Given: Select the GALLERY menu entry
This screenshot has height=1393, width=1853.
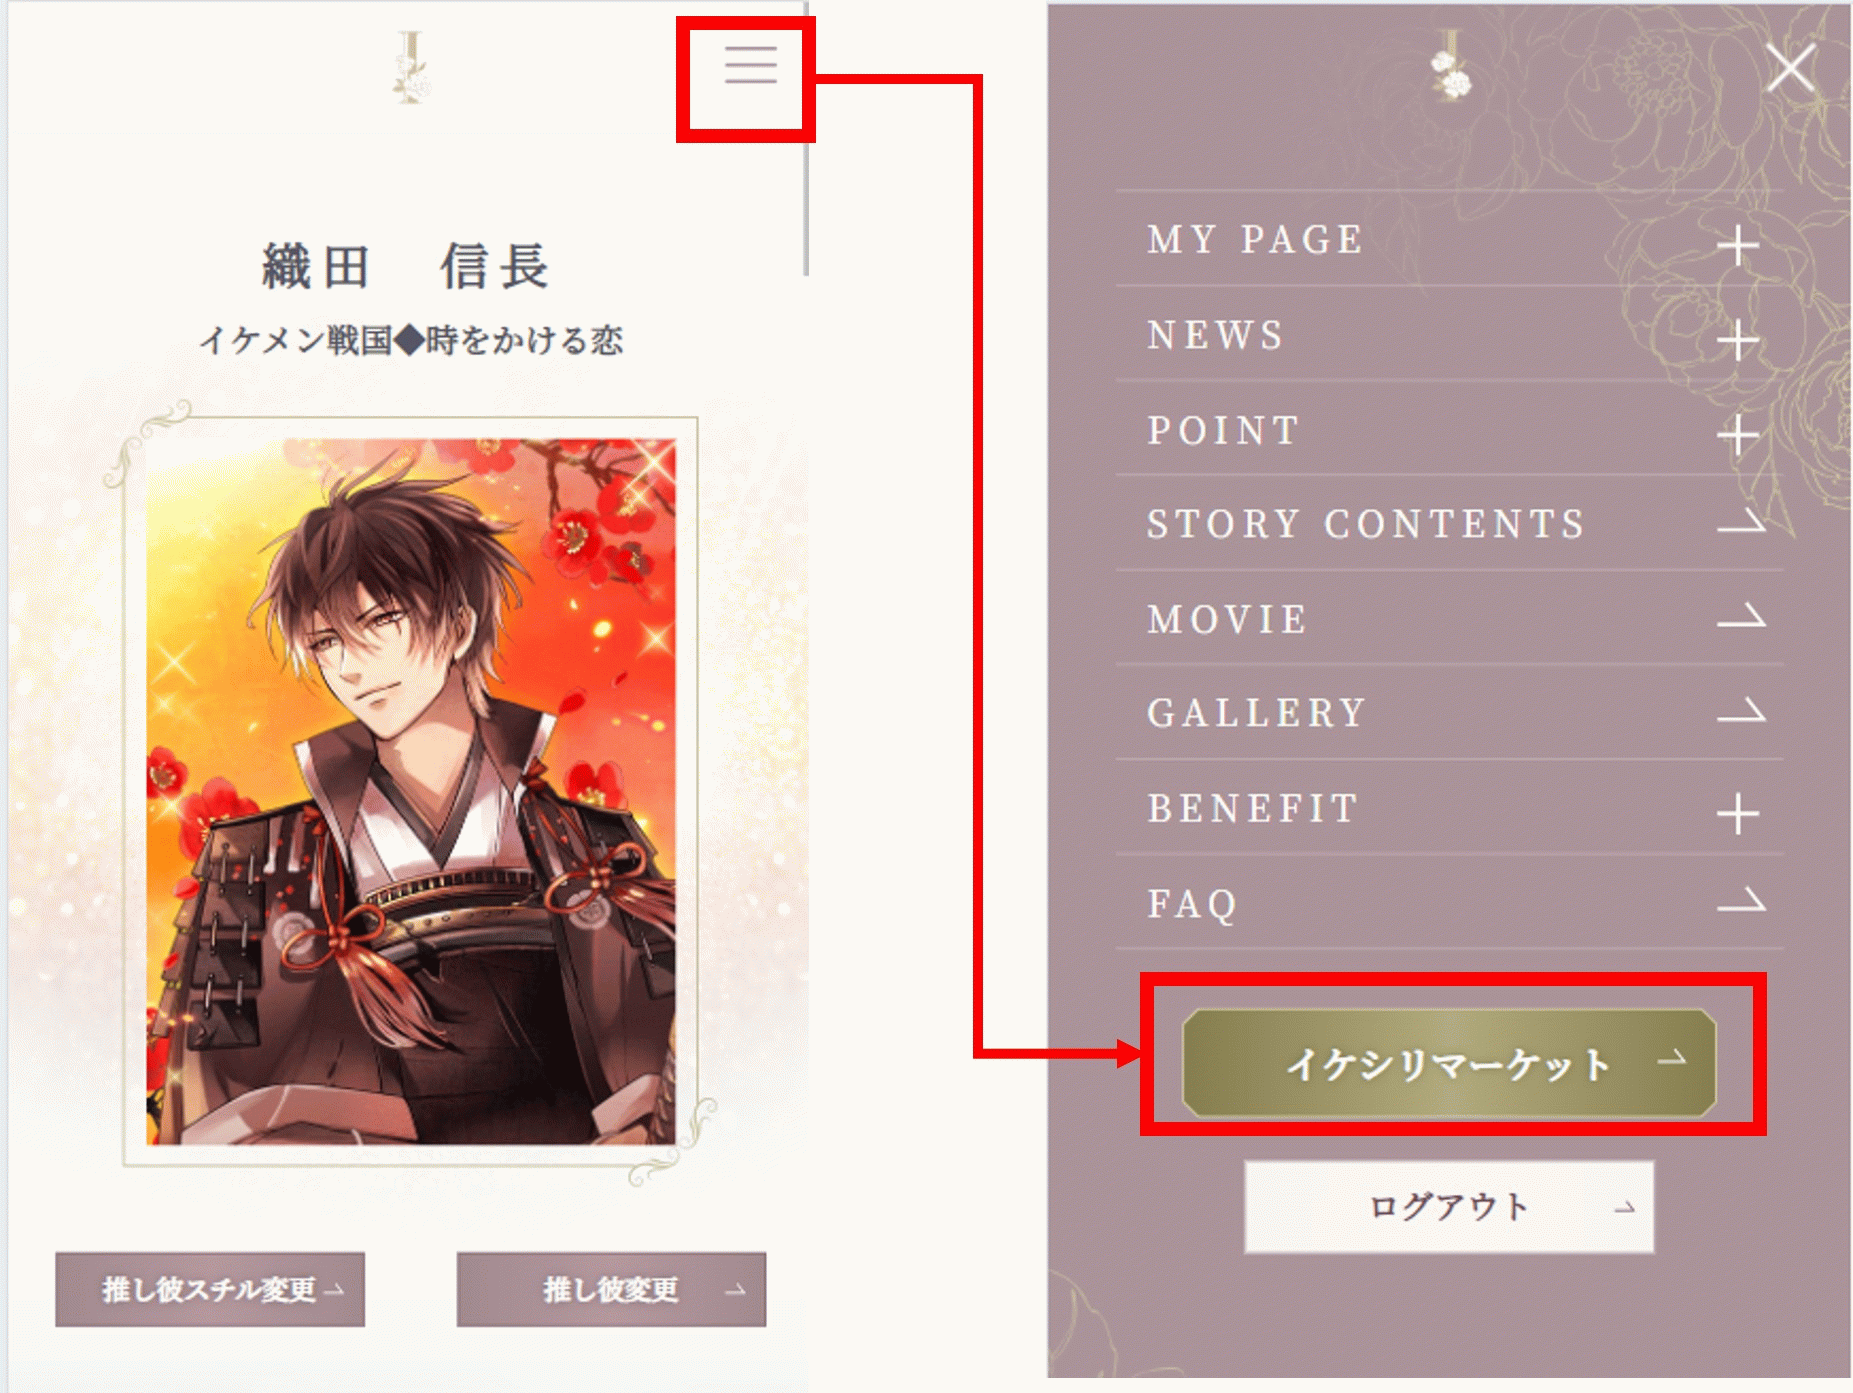Looking at the screenshot, I should [x=1450, y=712].
